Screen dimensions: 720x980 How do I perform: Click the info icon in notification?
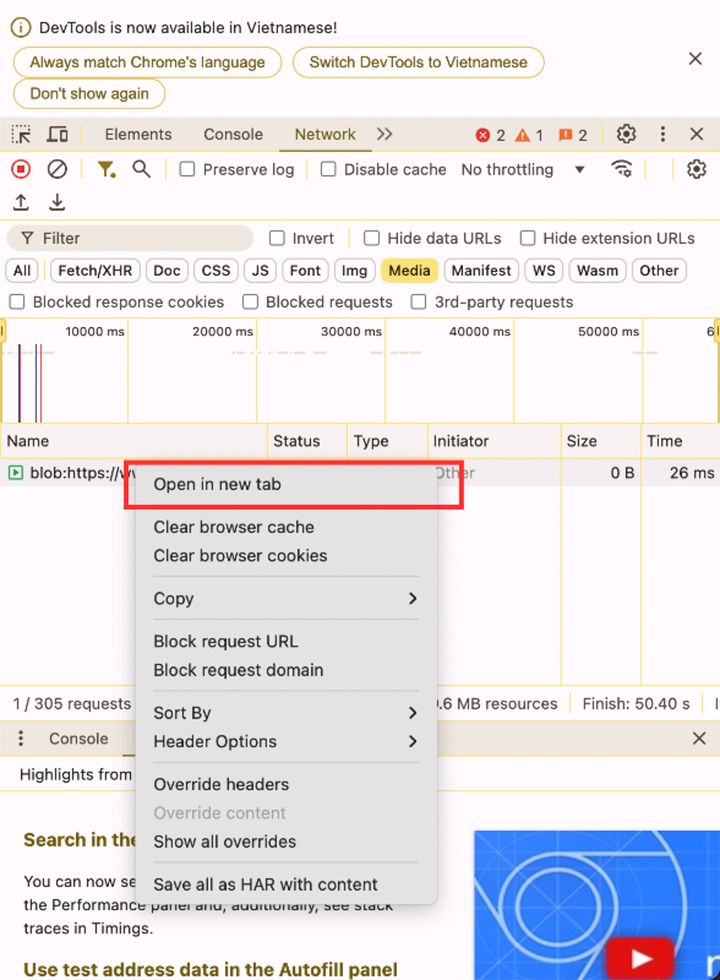pyautogui.click(x=21, y=28)
